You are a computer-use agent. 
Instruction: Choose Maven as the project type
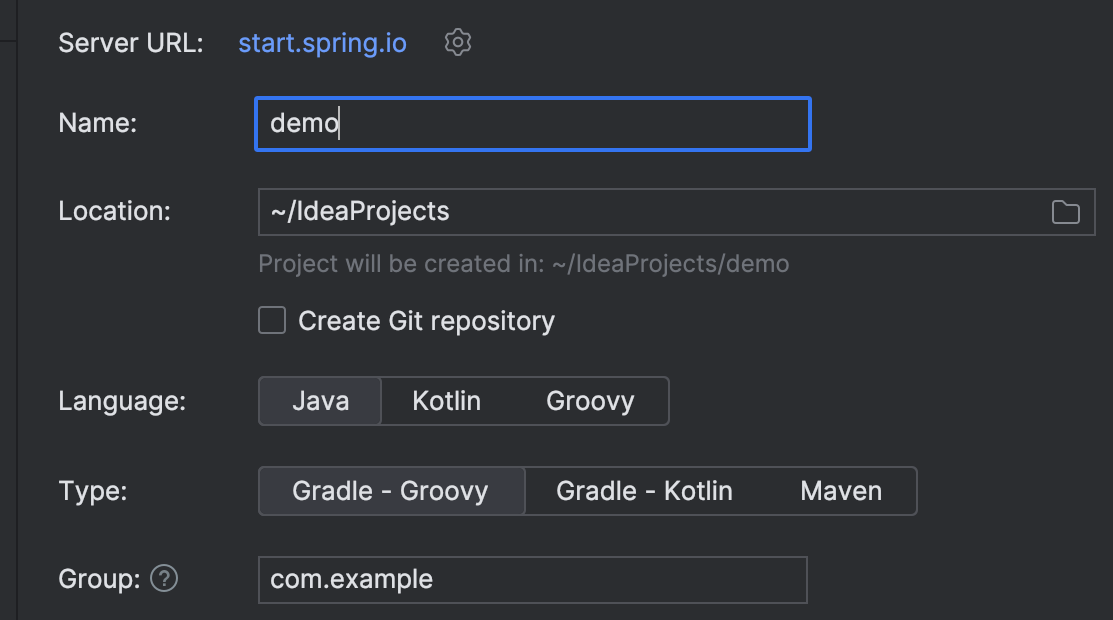point(841,491)
